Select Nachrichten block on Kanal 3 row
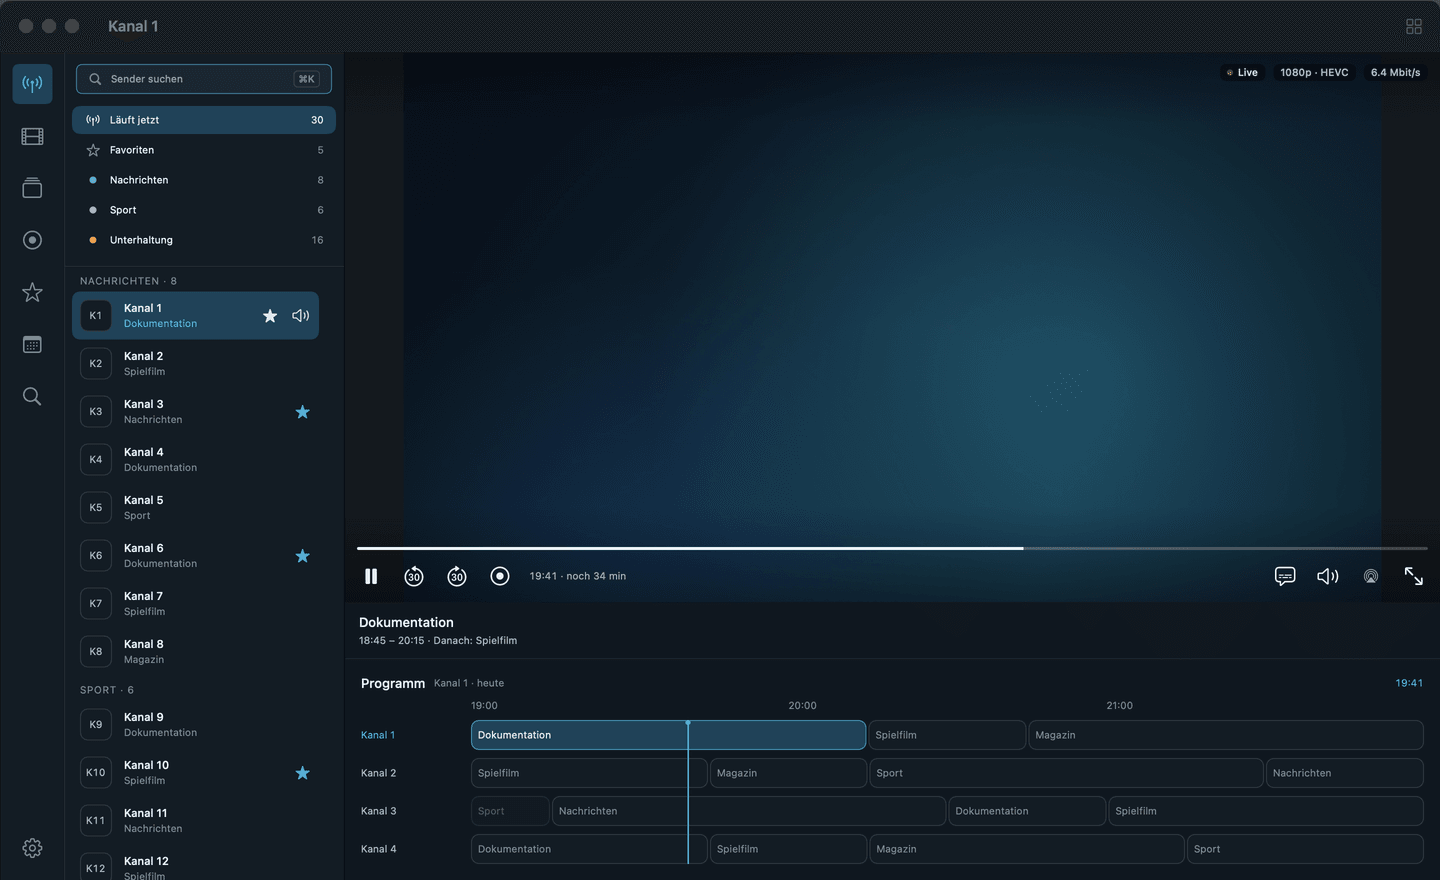Image resolution: width=1440 pixels, height=880 pixels. 749,811
